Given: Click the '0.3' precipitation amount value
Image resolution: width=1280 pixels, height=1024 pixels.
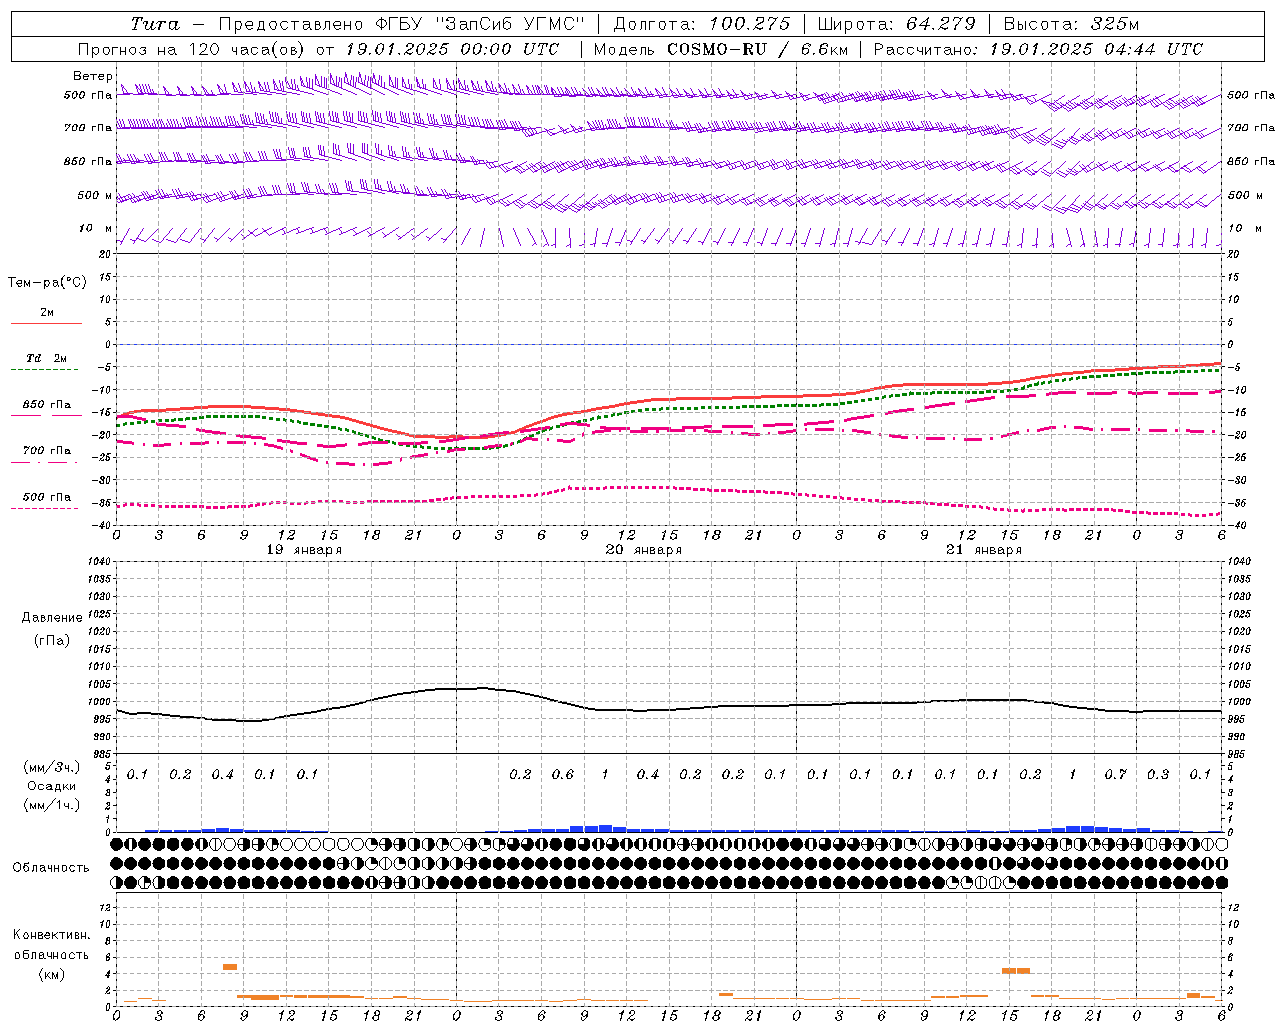Looking at the screenshot, I should (1158, 775).
